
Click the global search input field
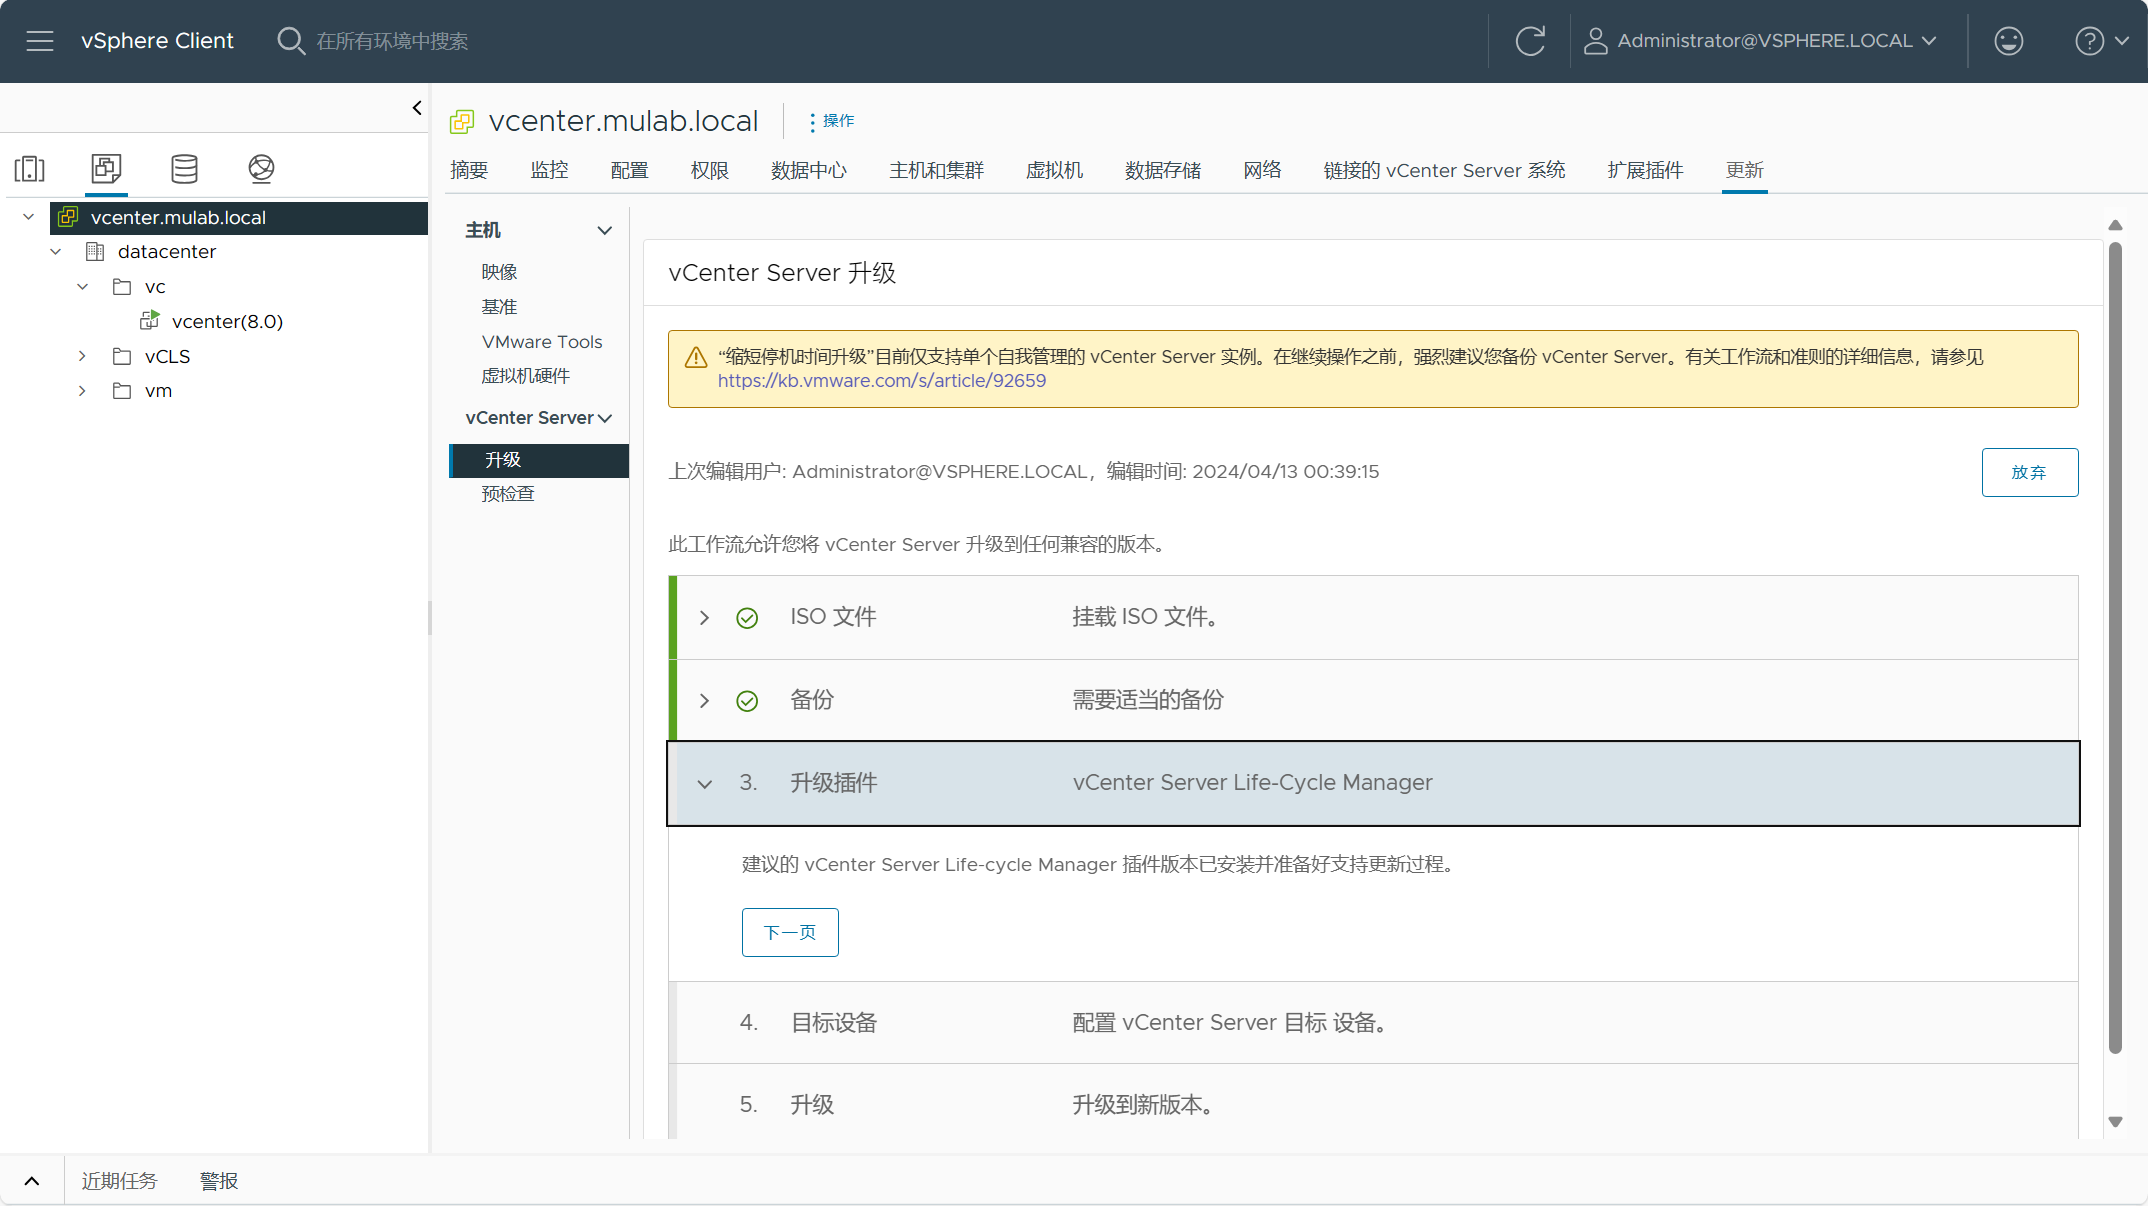391,41
